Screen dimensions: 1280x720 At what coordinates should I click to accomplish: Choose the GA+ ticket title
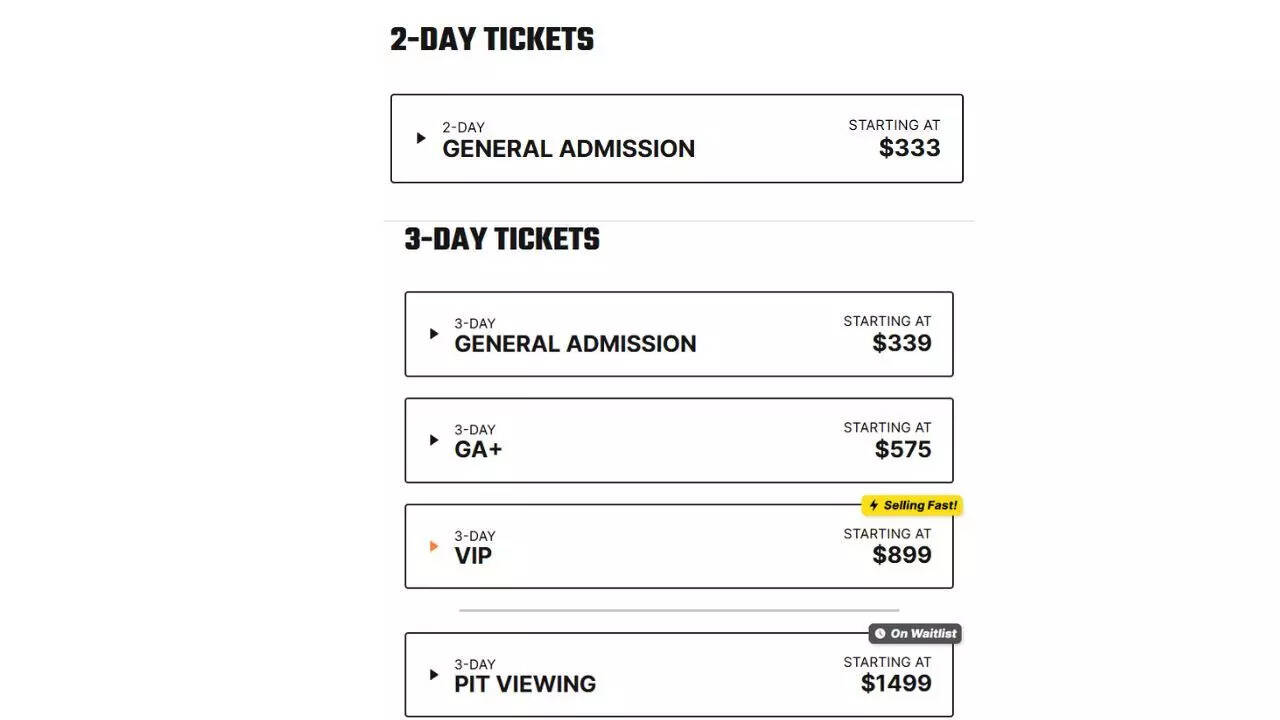click(x=478, y=450)
